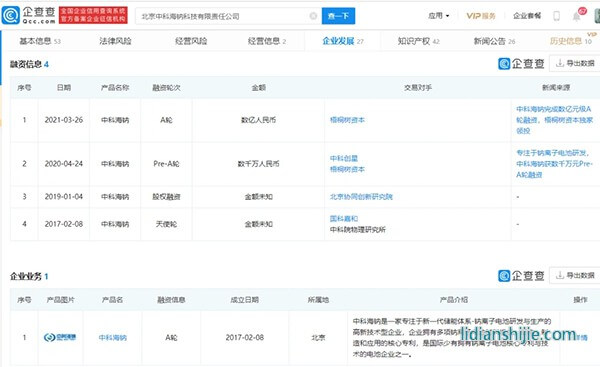The width and height of the screenshot is (600, 367).
Task: Click the 股权融资 round cell
Action: [x=166, y=197]
